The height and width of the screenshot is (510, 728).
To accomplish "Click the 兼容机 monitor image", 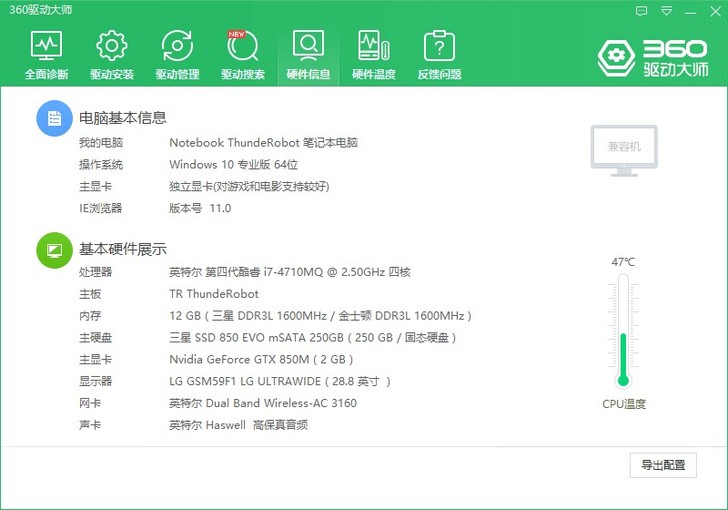I will pos(624,150).
